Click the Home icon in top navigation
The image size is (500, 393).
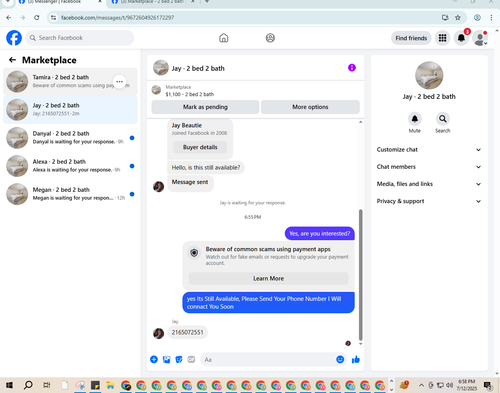coord(224,38)
